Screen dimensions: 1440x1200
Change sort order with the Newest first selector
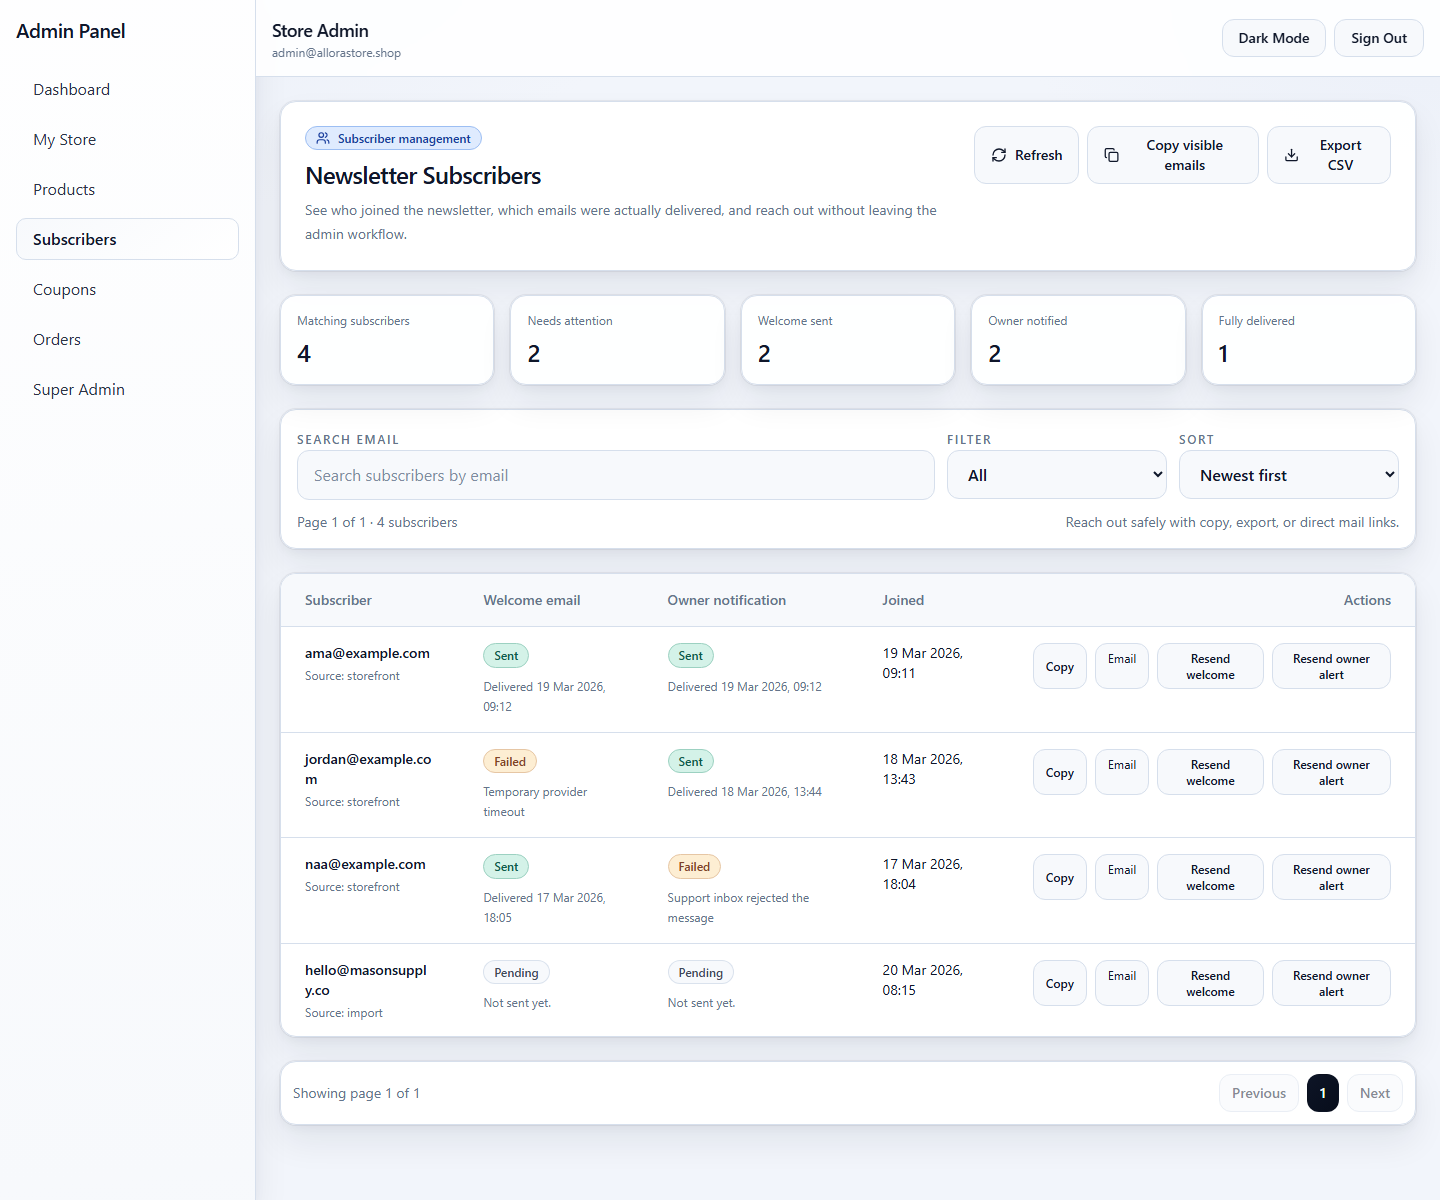coord(1288,474)
